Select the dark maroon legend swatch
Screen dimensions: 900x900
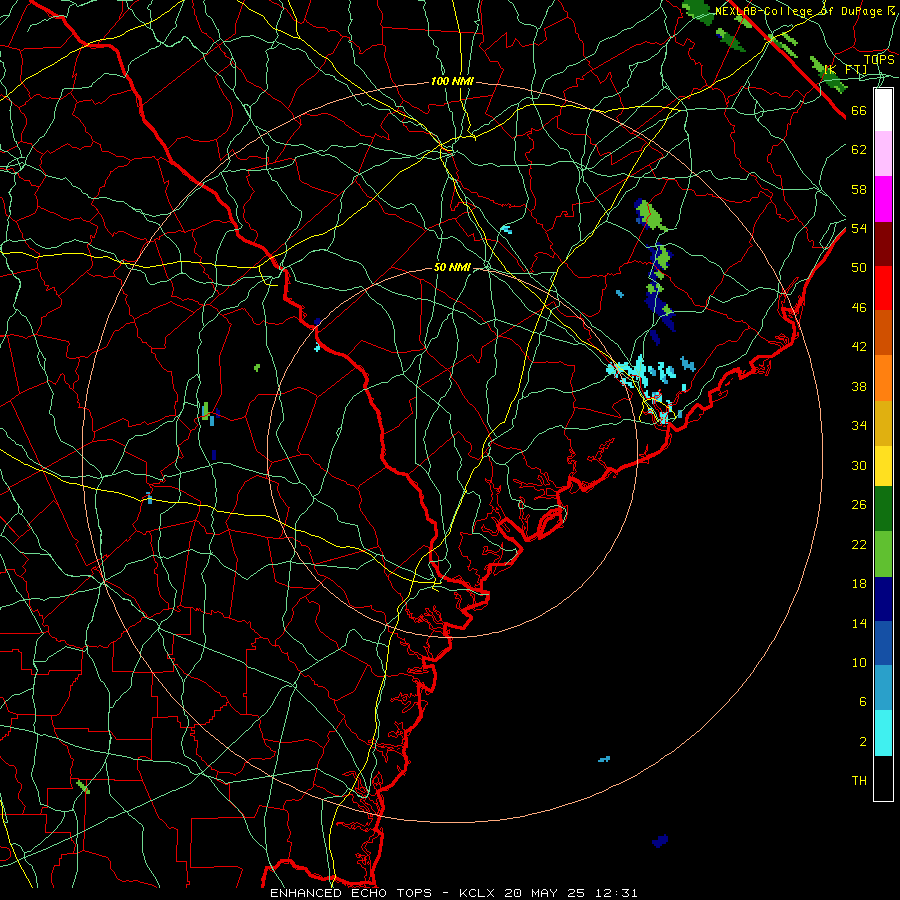(883, 244)
